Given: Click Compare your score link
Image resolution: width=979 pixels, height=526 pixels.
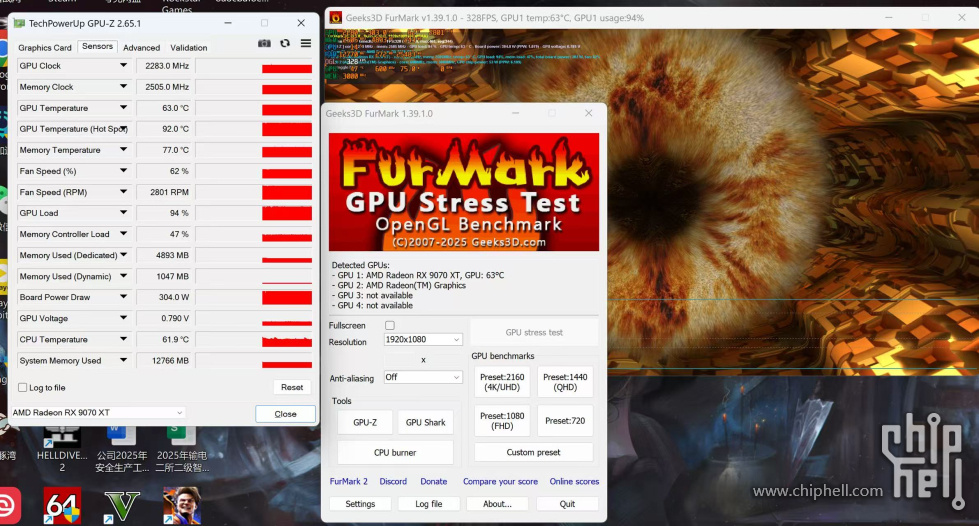Looking at the screenshot, I should [x=500, y=481].
